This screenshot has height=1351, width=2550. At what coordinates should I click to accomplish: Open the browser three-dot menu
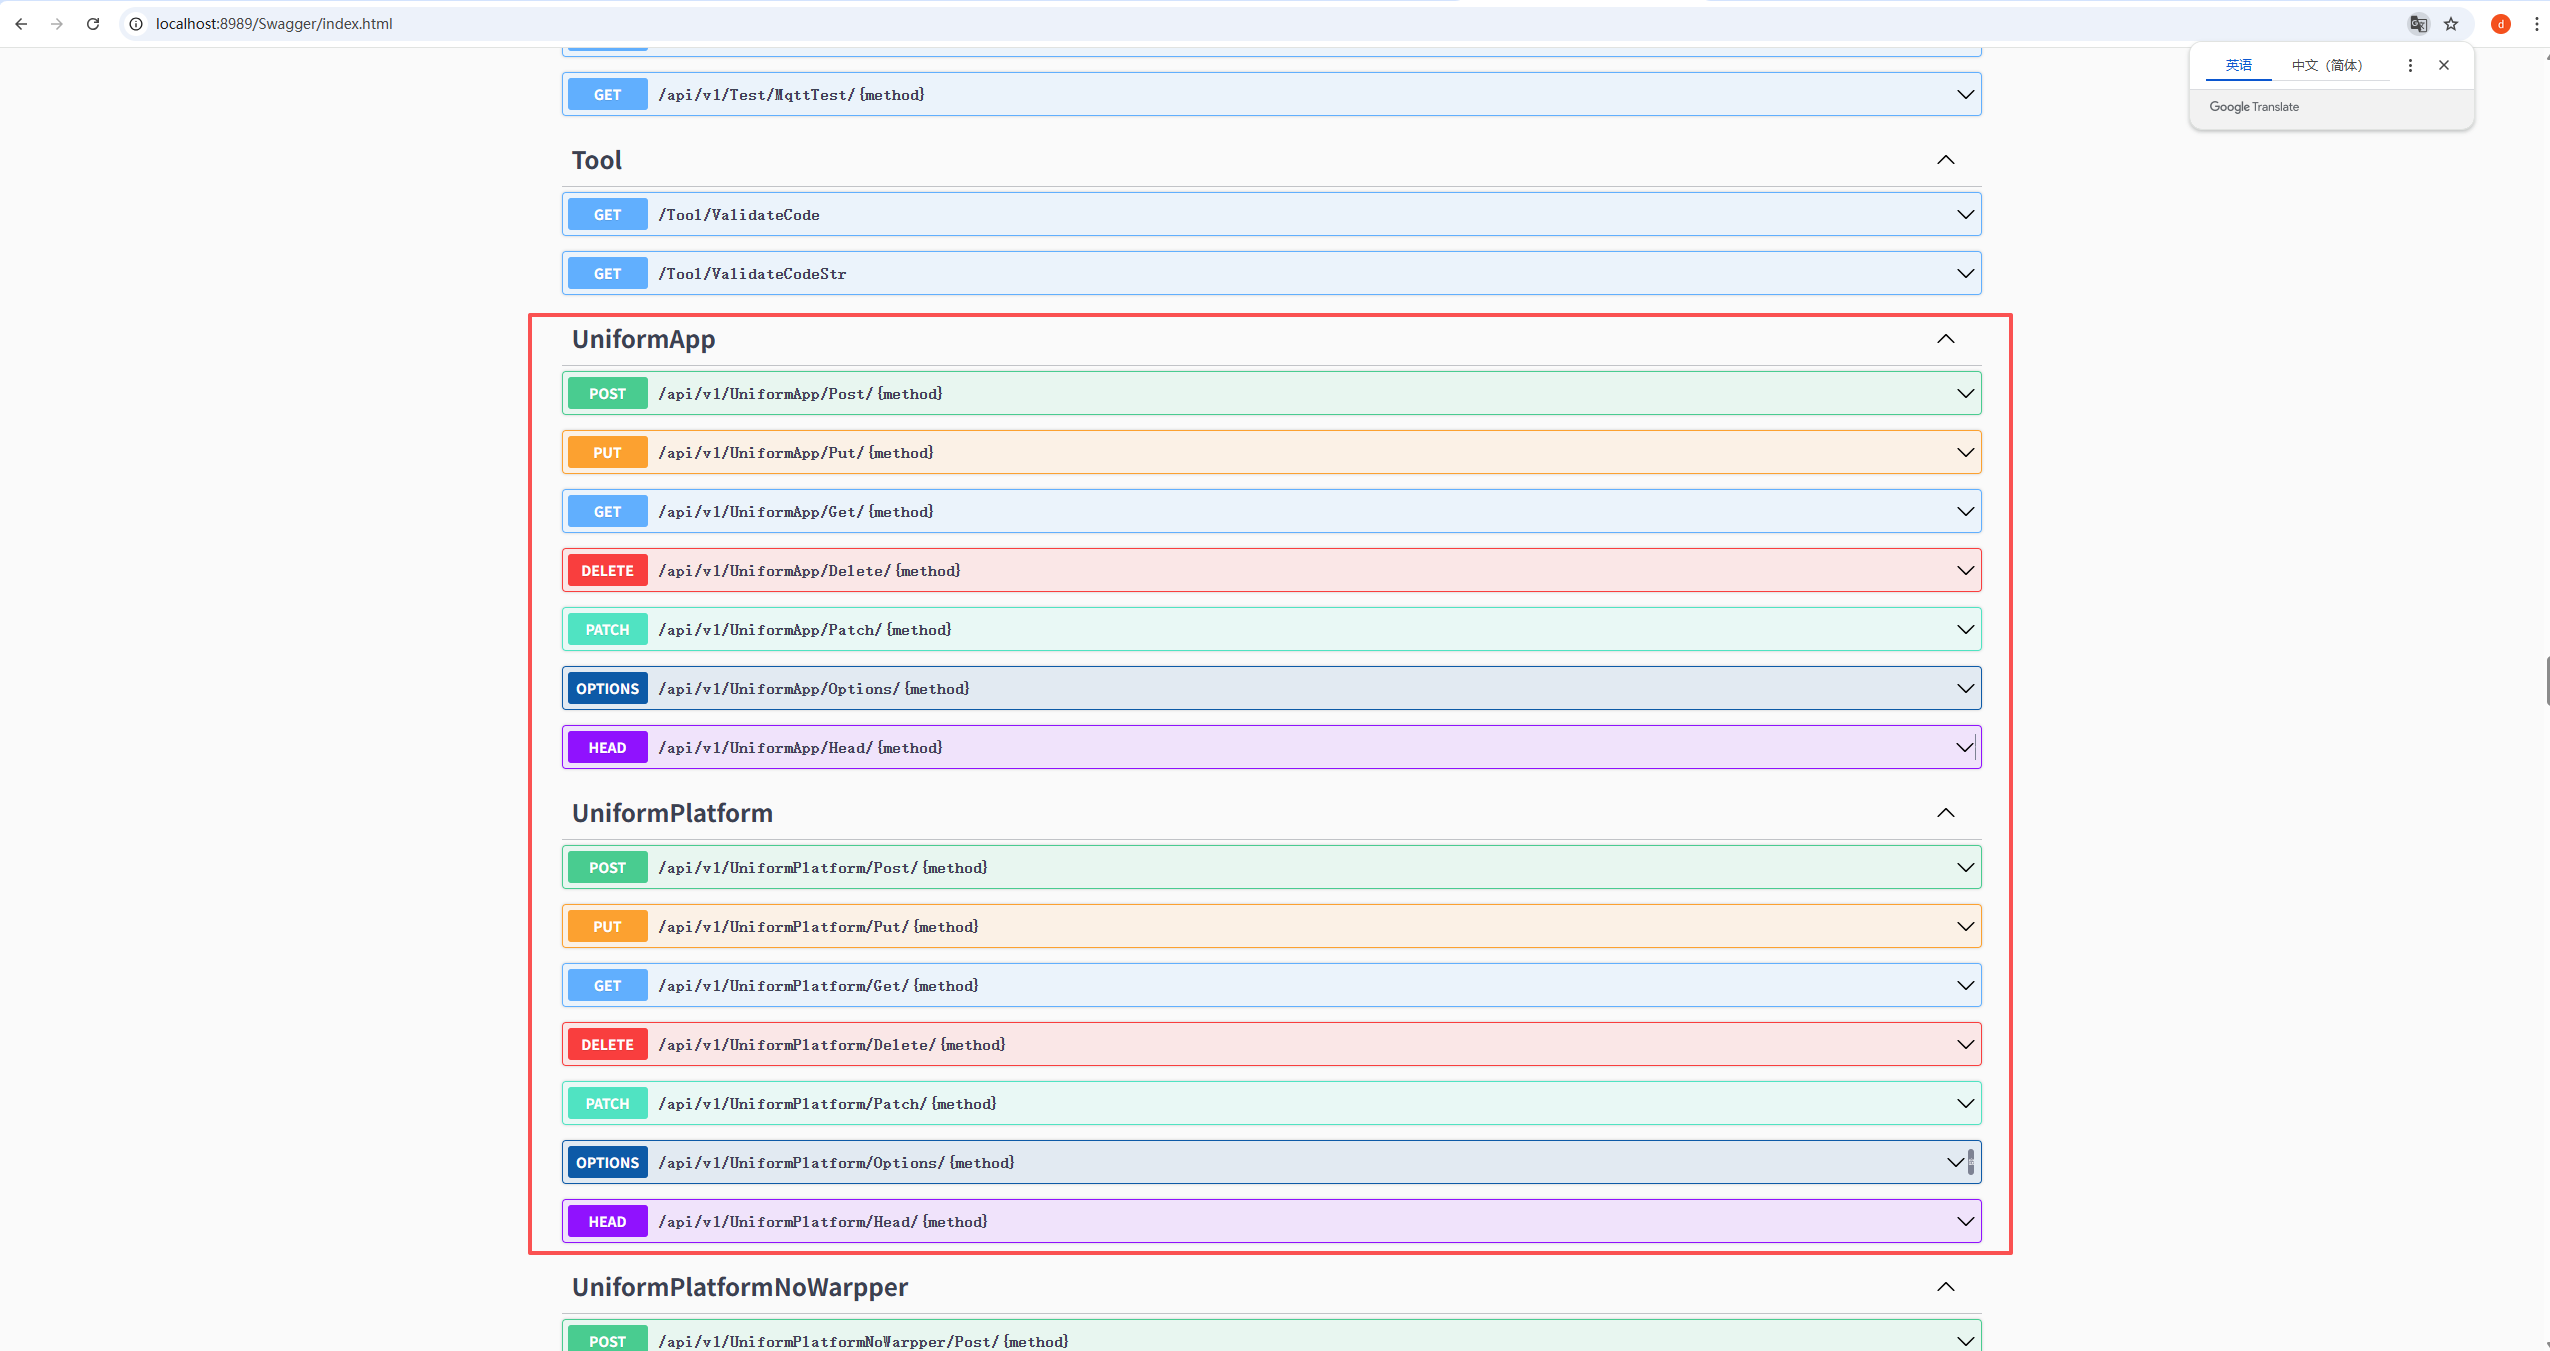pos(2537,24)
